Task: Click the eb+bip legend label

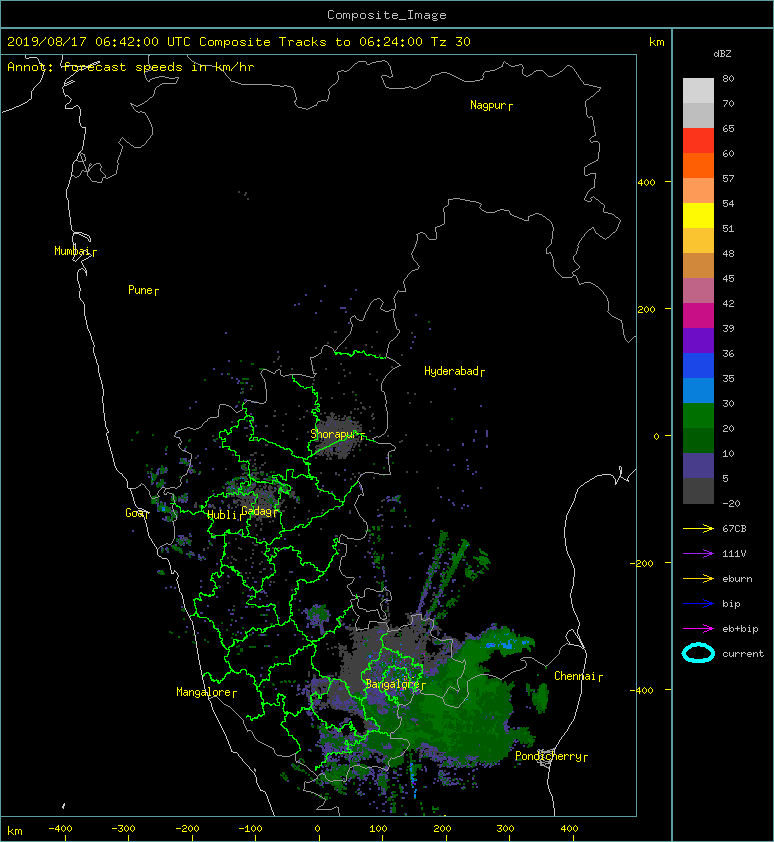Action: click(740, 629)
